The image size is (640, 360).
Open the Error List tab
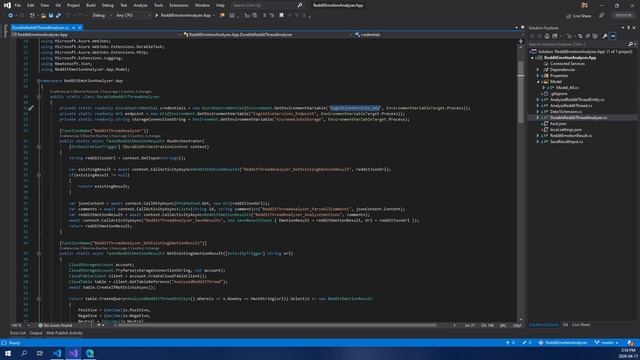click(18, 333)
